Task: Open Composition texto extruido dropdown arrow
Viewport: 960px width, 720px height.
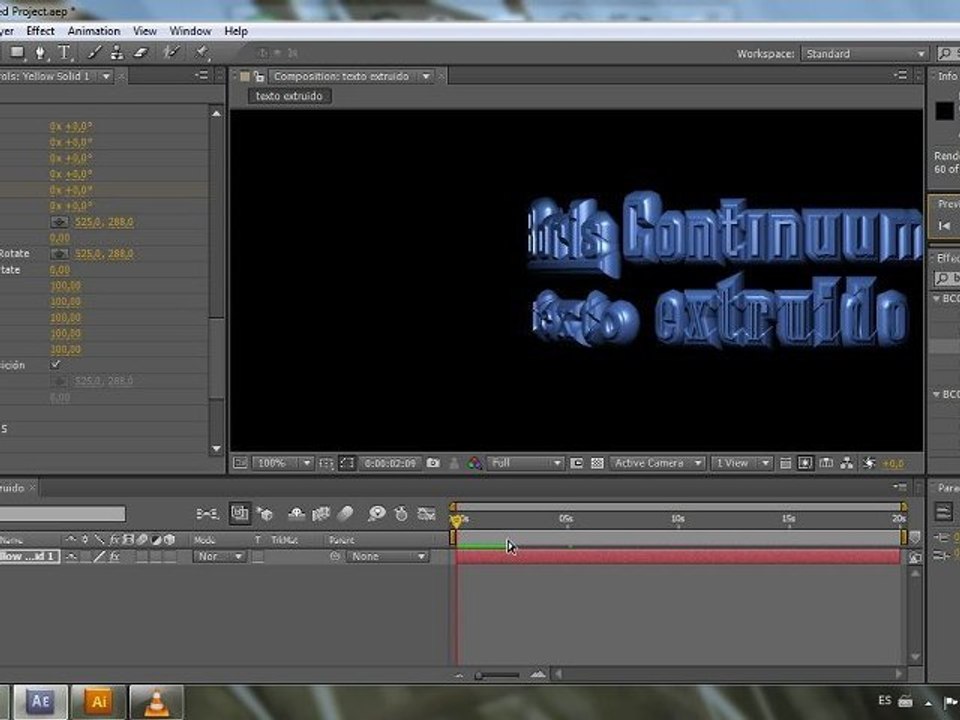Action: (426, 77)
